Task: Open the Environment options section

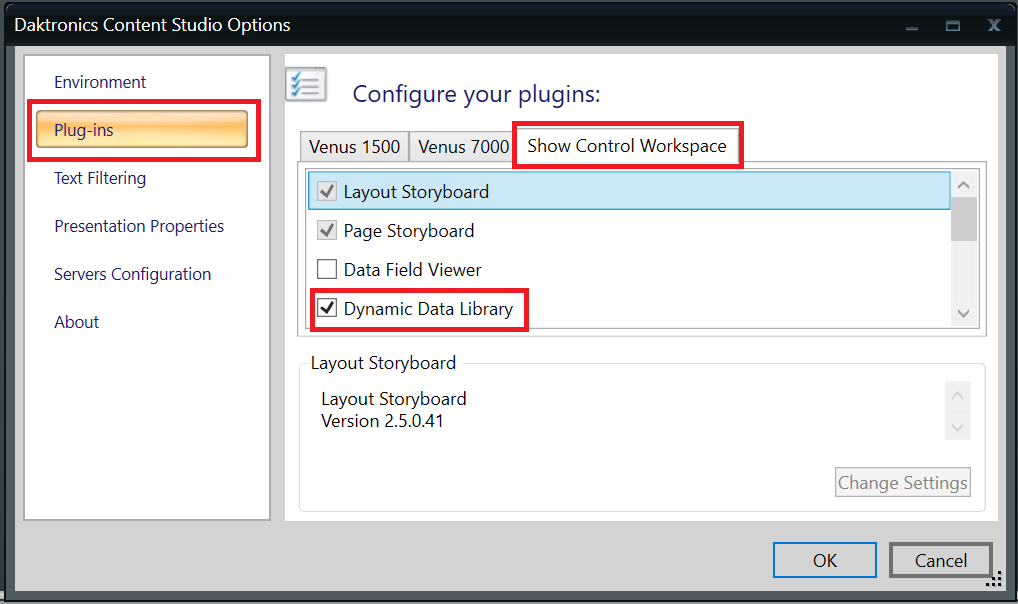Action: [100, 82]
